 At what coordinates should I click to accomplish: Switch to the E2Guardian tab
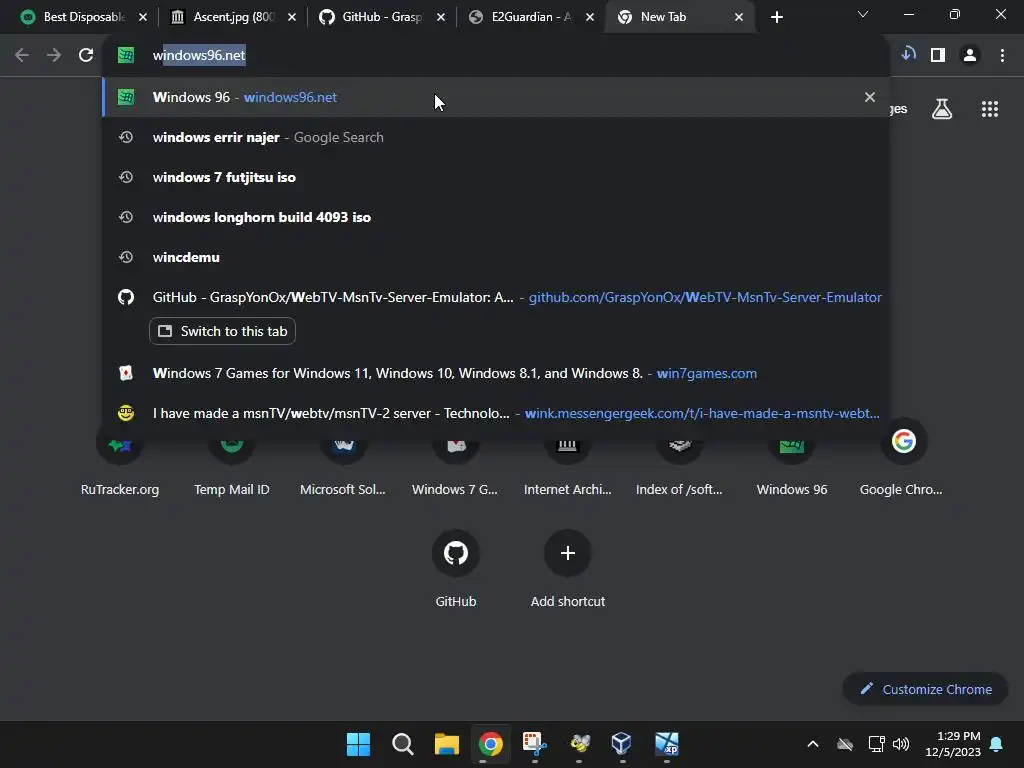point(531,17)
